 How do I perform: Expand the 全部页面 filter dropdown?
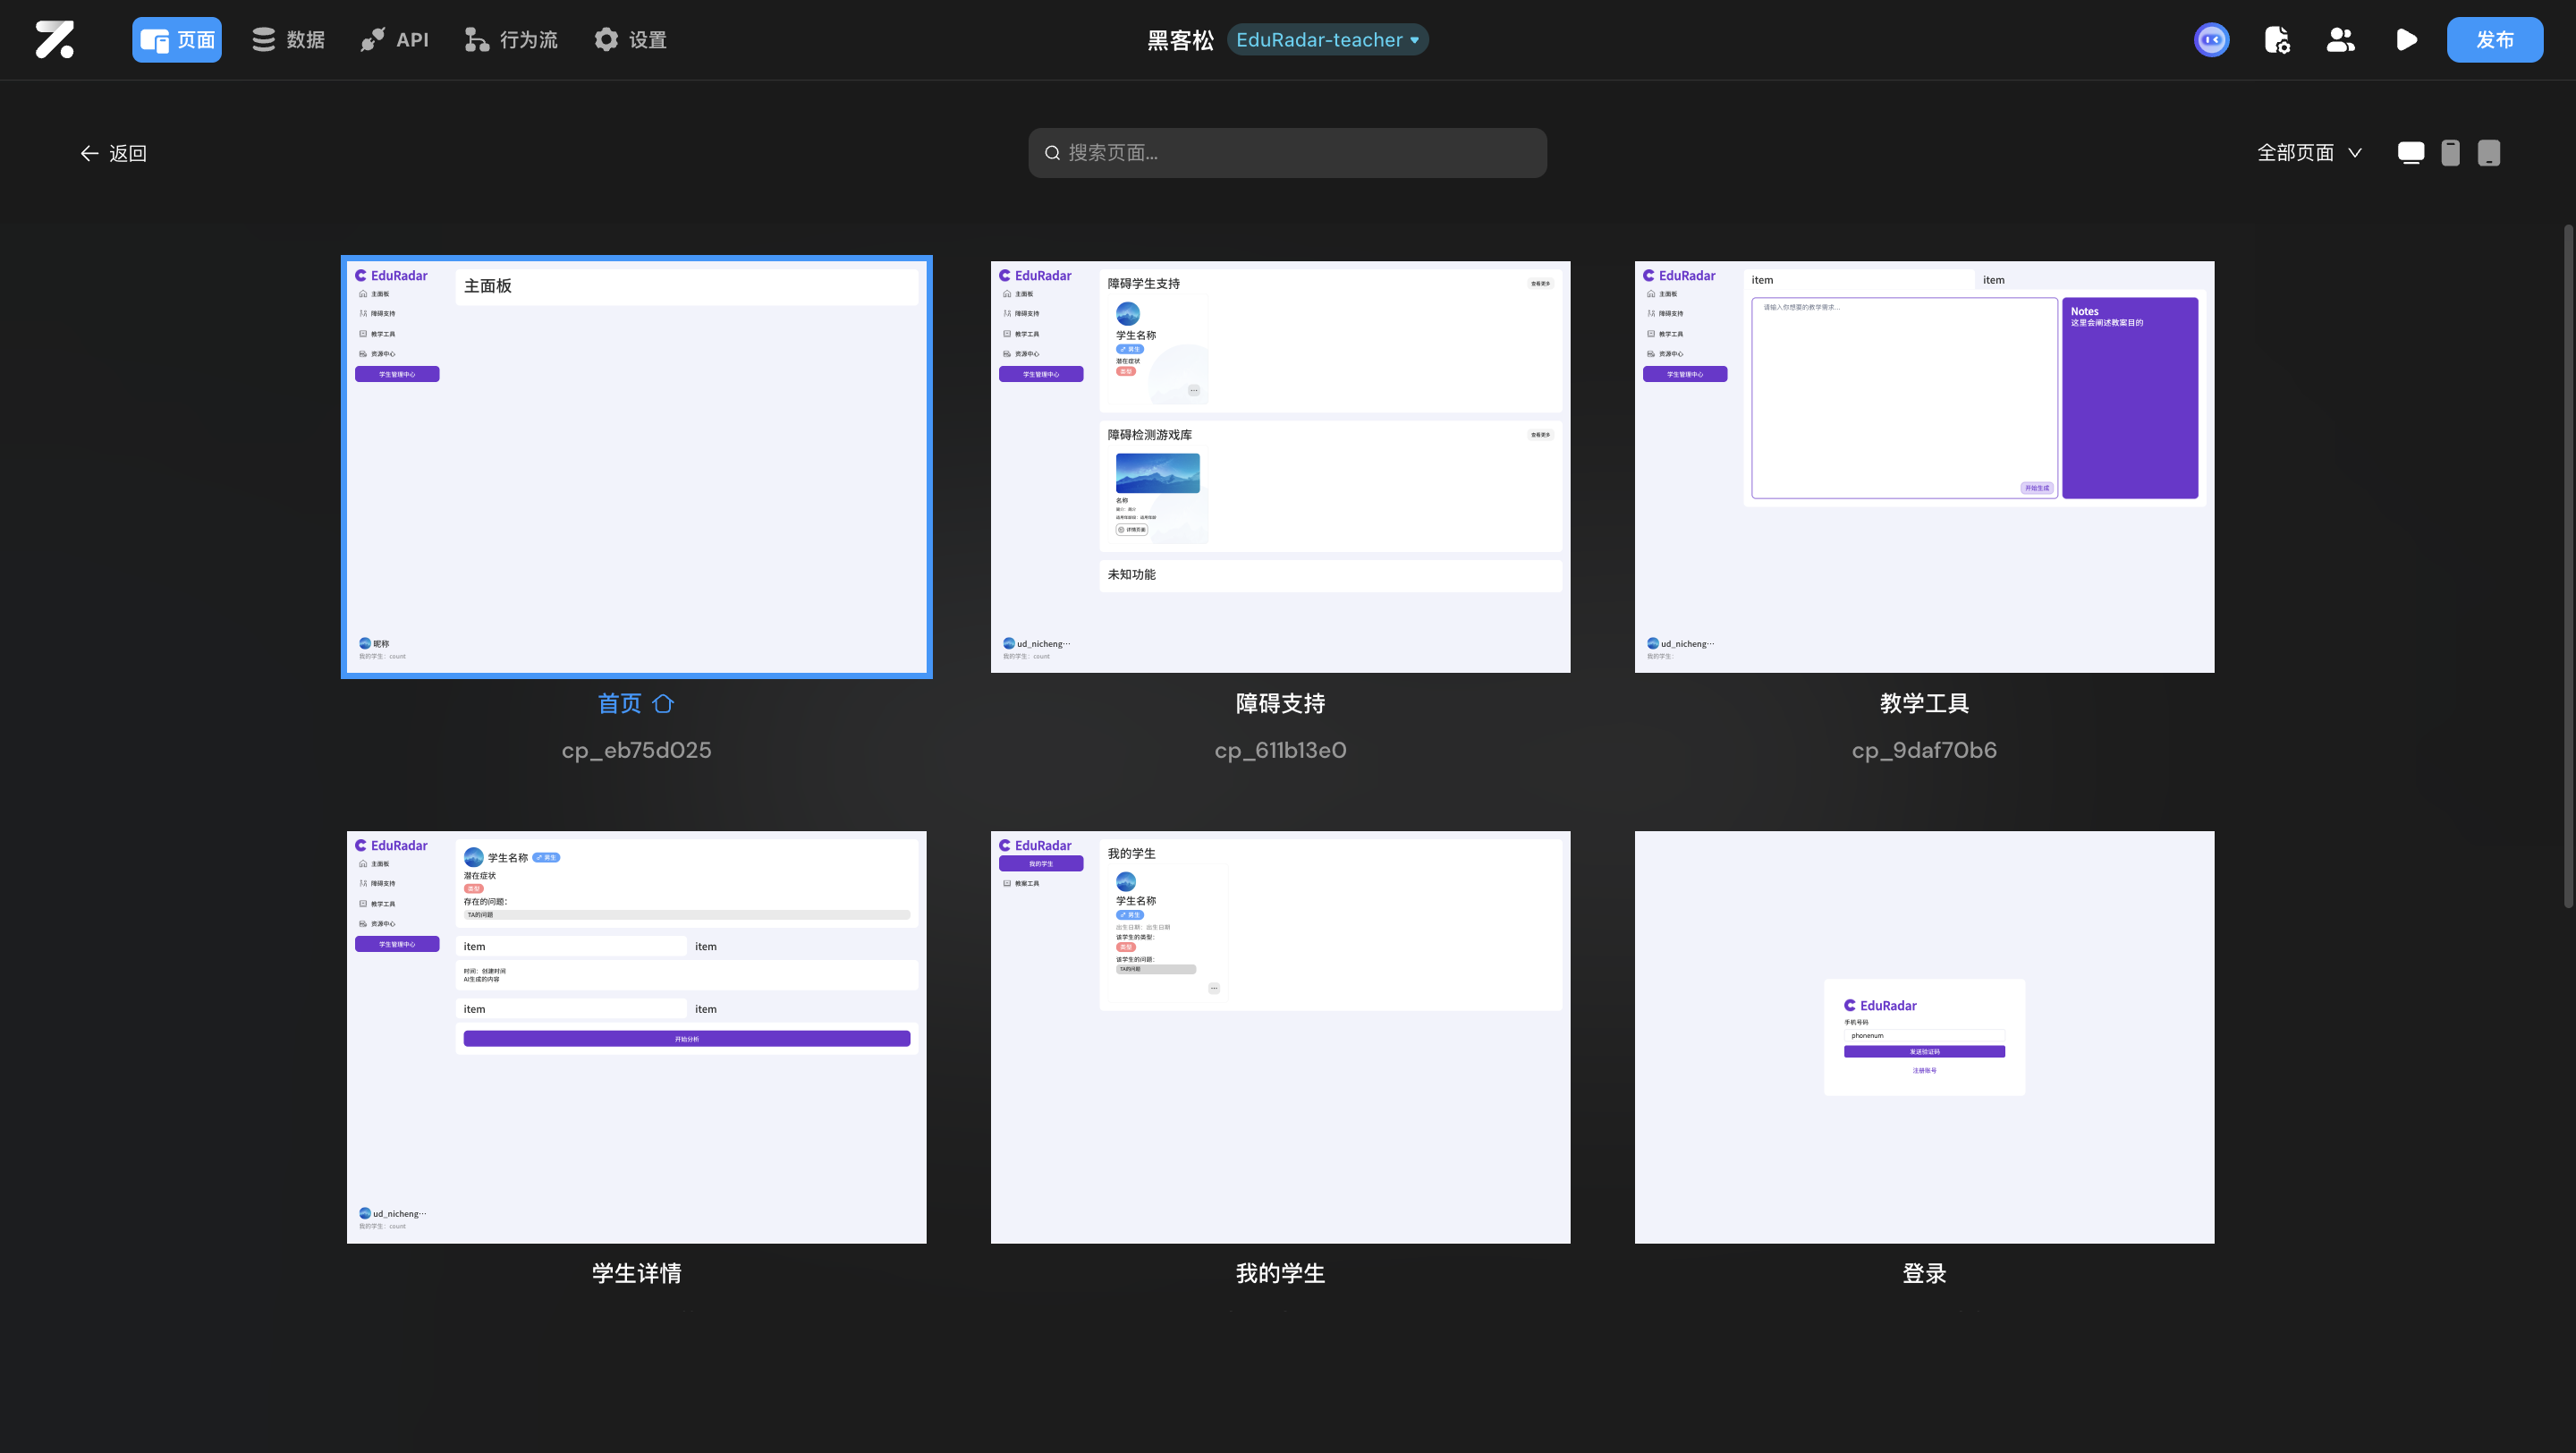[2309, 153]
